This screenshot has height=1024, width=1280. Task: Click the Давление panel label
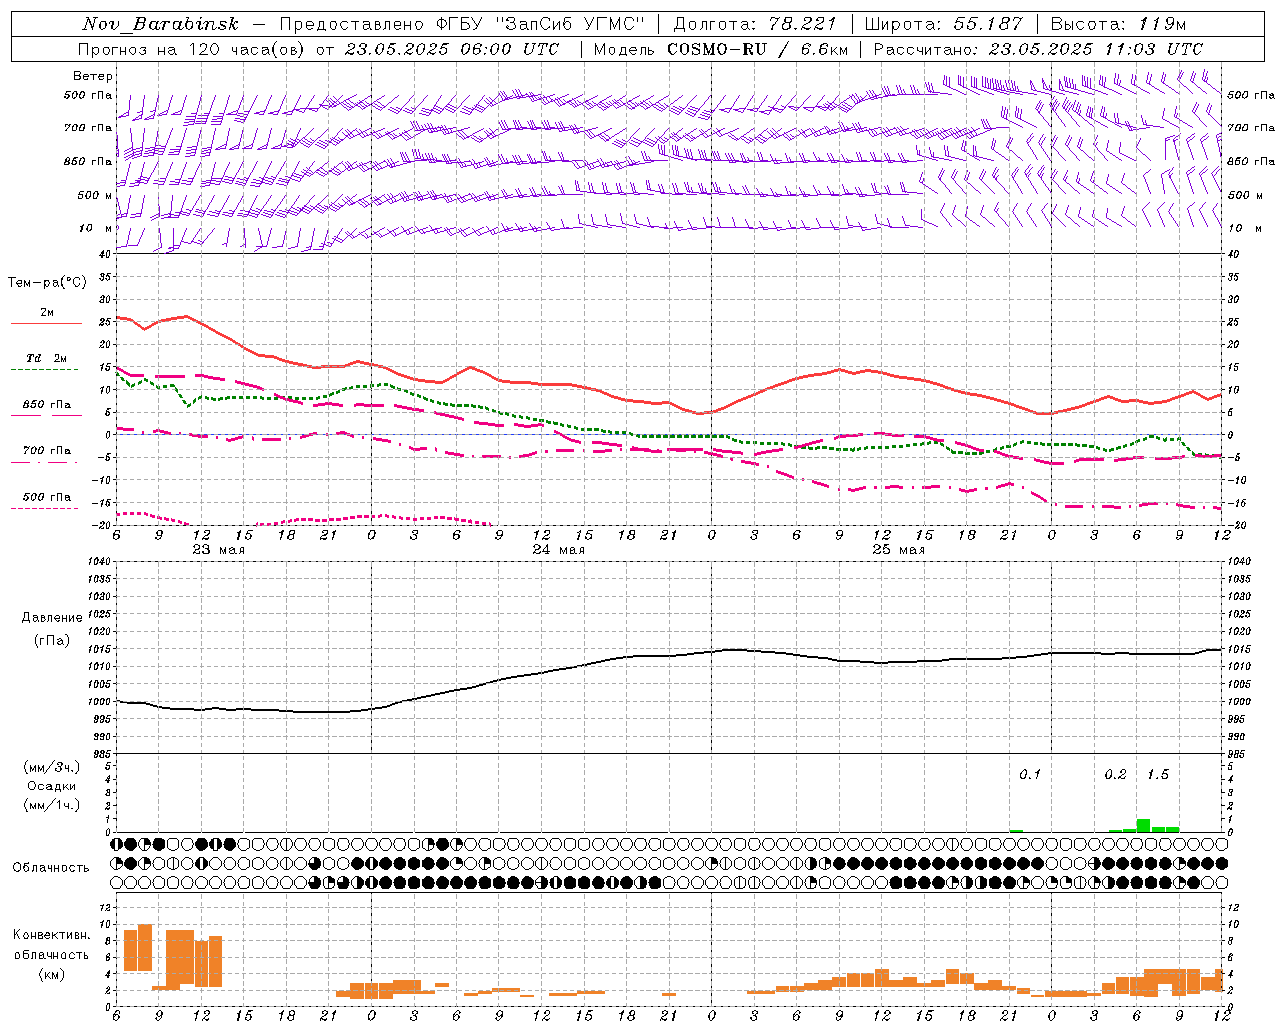coord(52,618)
